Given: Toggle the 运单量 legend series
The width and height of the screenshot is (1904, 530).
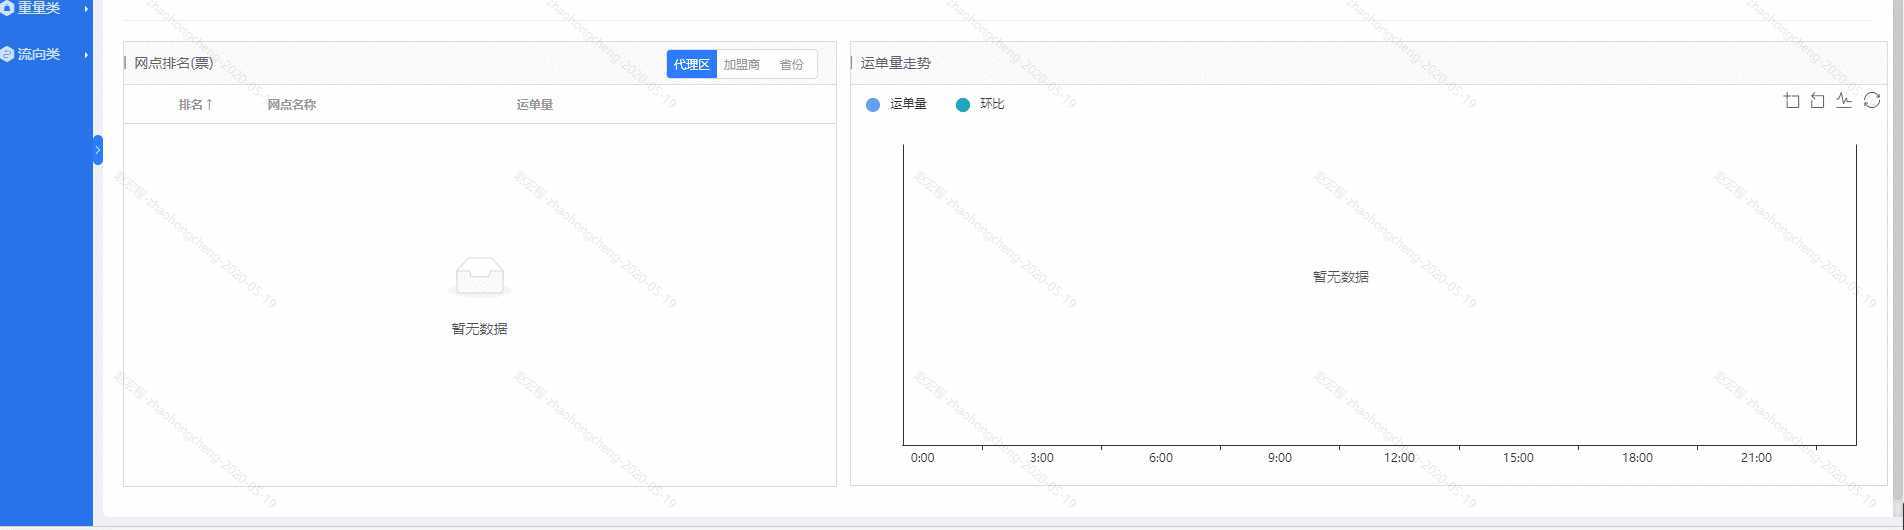Looking at the screenshot, I should click(897, 104).
